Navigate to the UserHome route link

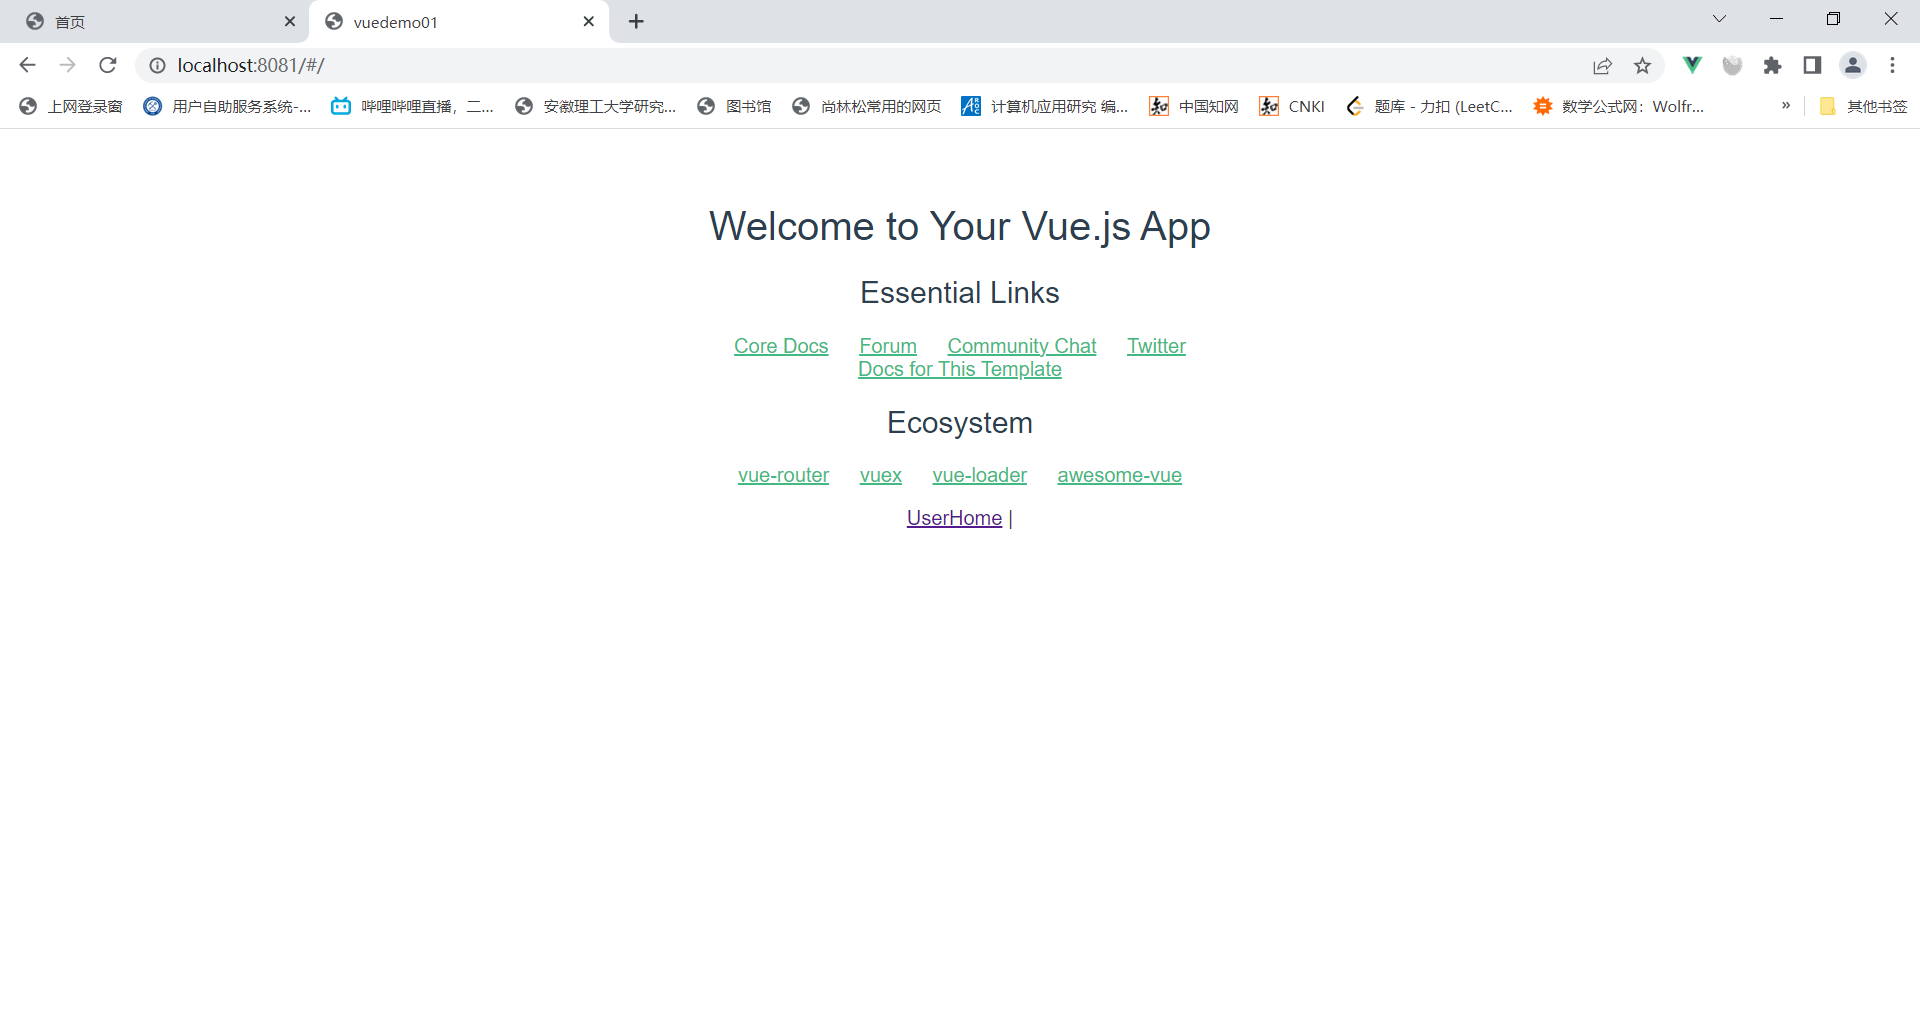tap(954, 518)
